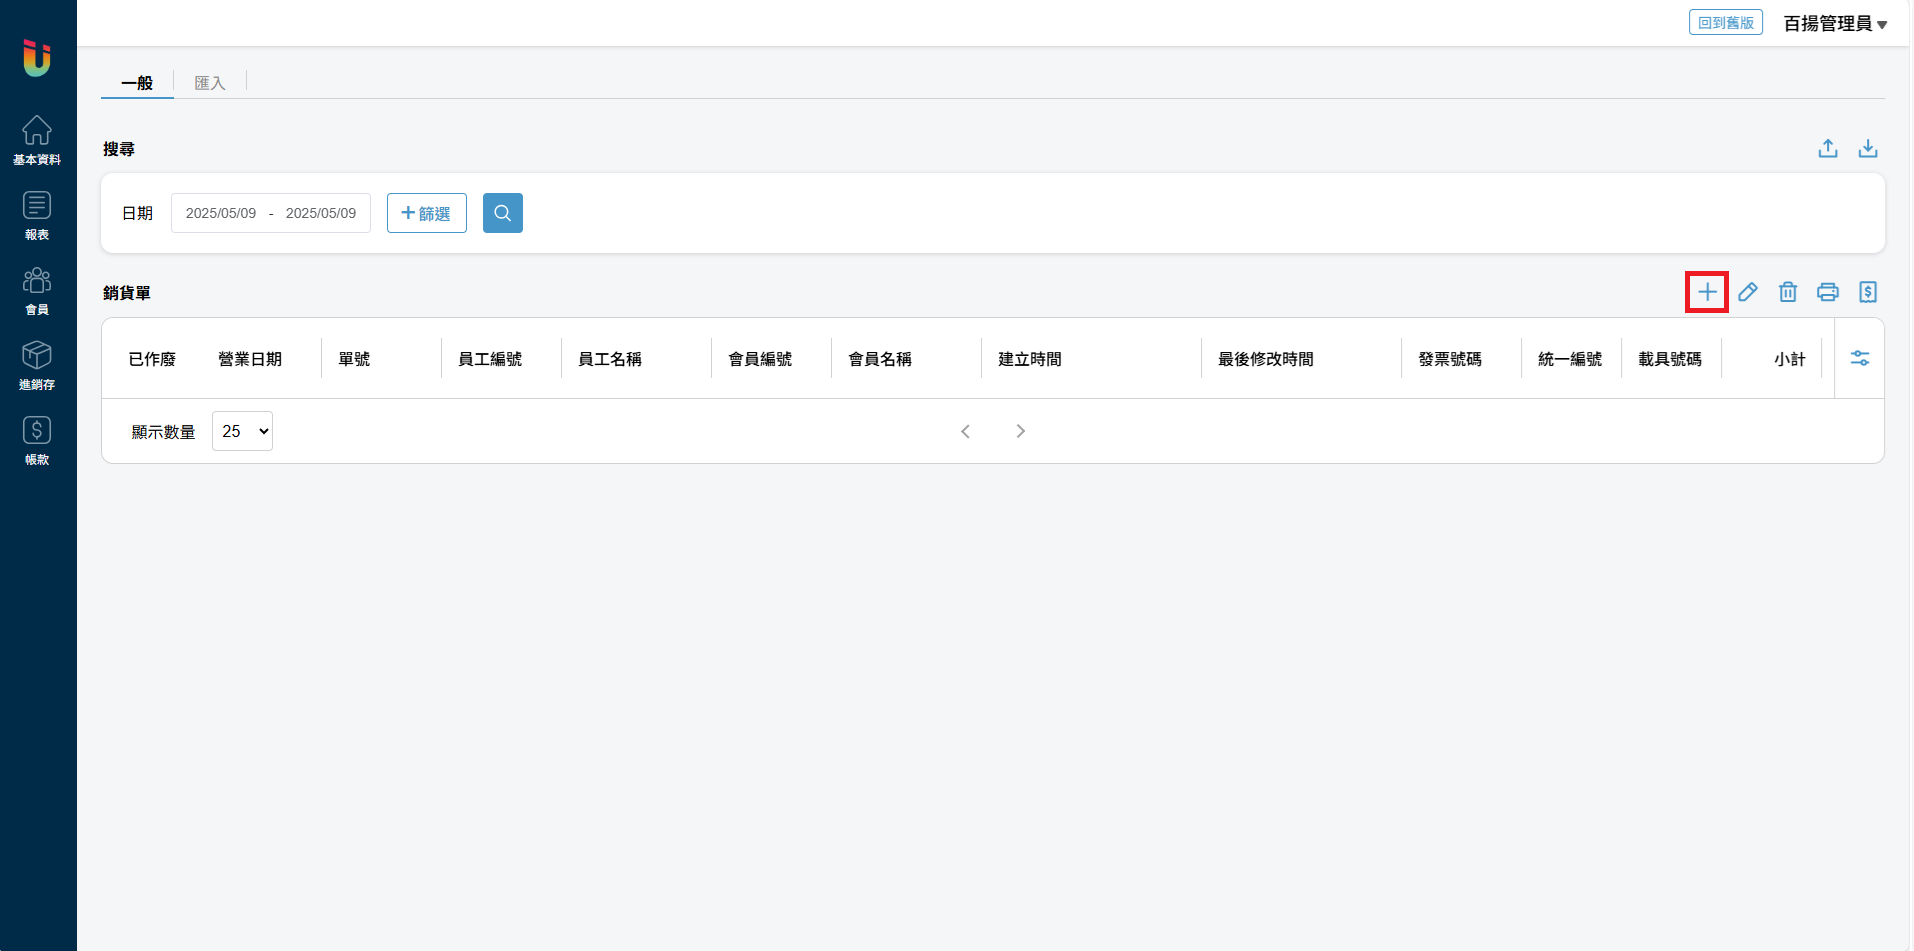
Task: Click the pencil edit icon
Action: pyautogui.click(x=1747, y=292)
